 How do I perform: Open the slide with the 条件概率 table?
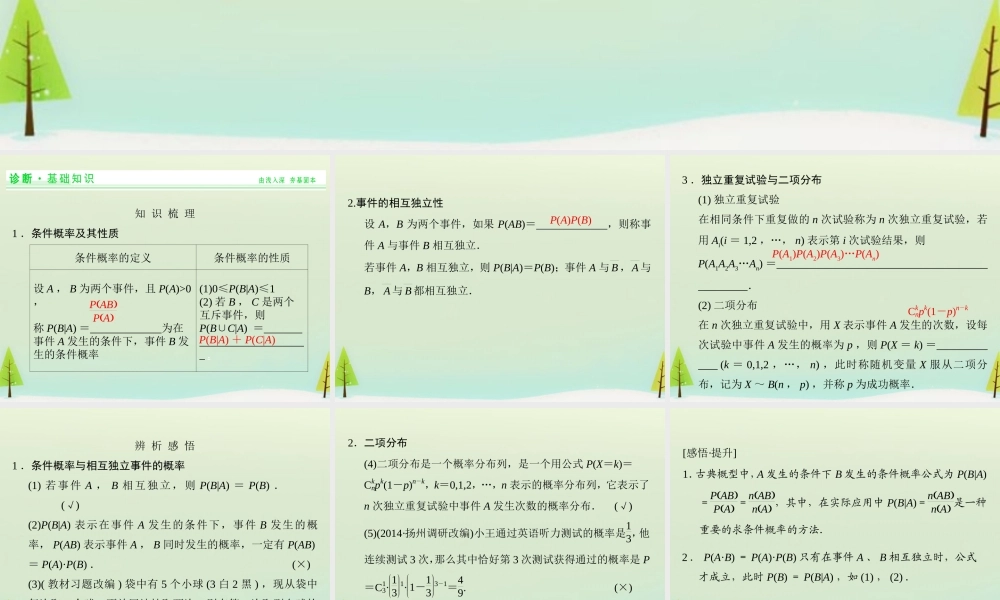[x=165, y=276]
